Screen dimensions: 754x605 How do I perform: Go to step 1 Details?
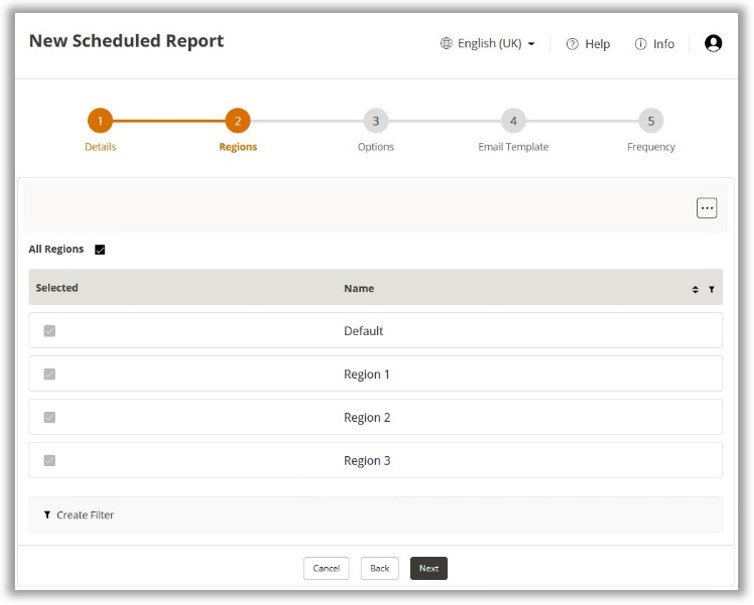click(100, 122)
